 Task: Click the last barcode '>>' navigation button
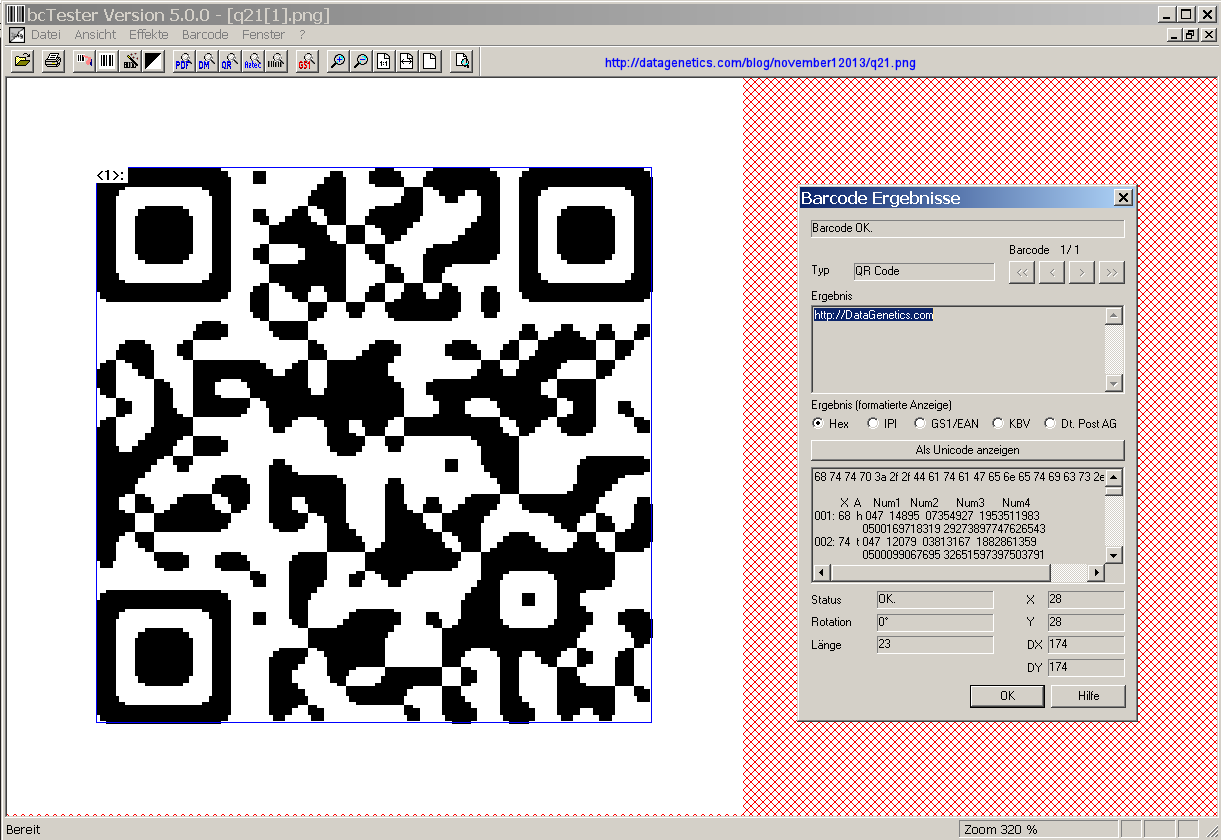(x=1111, y=272)
